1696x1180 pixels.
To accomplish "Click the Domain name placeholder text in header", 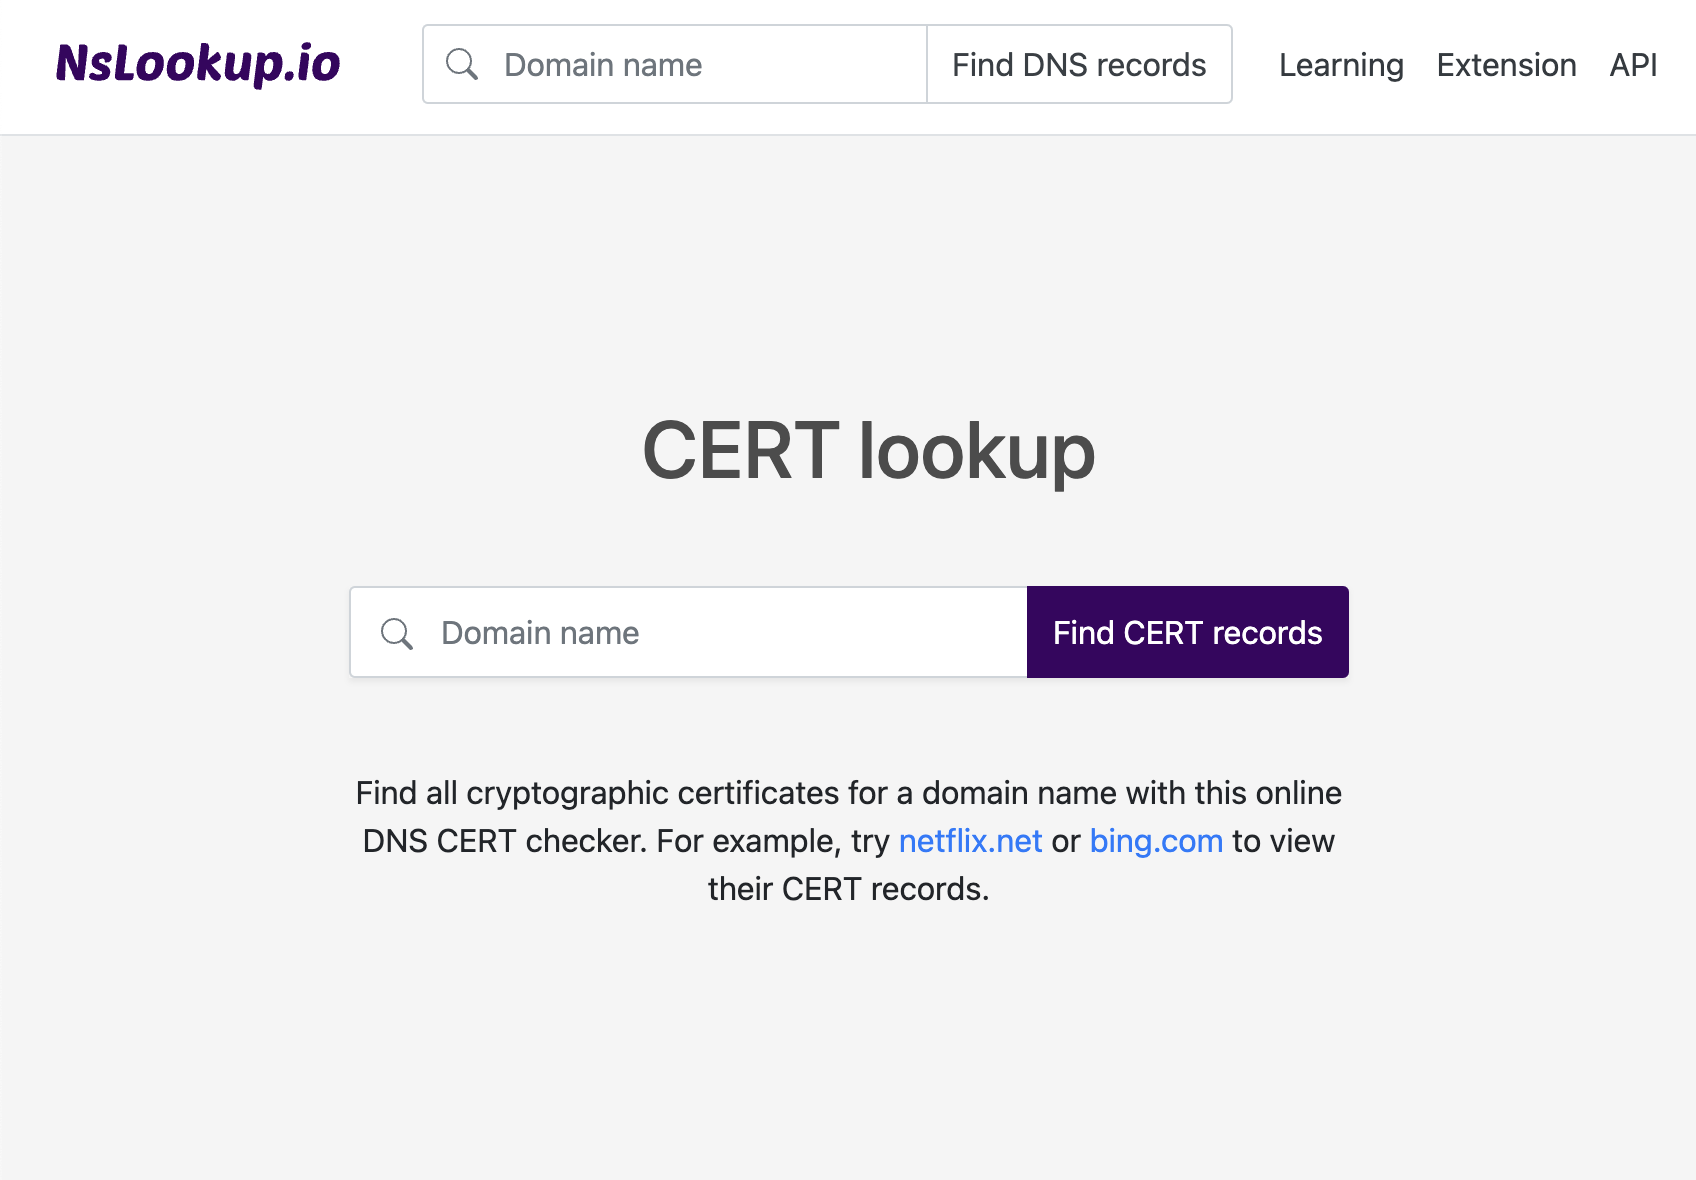I will pos(602,64).
